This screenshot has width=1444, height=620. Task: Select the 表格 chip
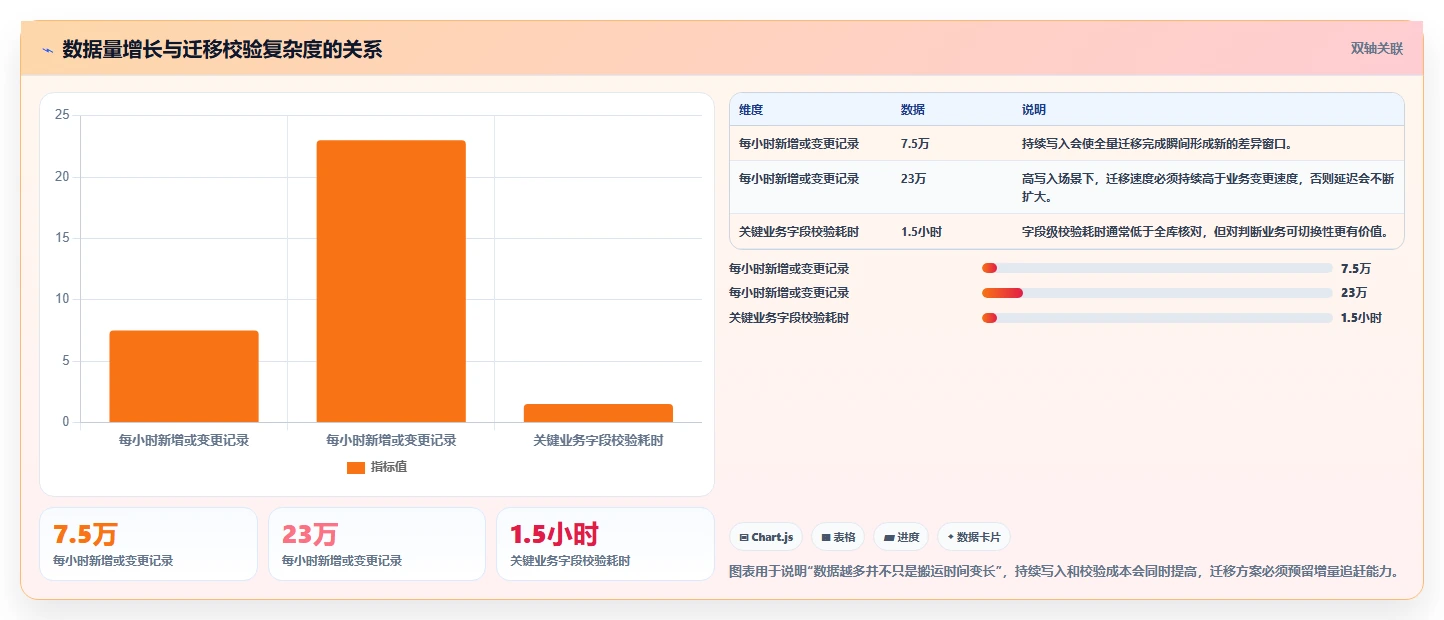tap(838, 537)
